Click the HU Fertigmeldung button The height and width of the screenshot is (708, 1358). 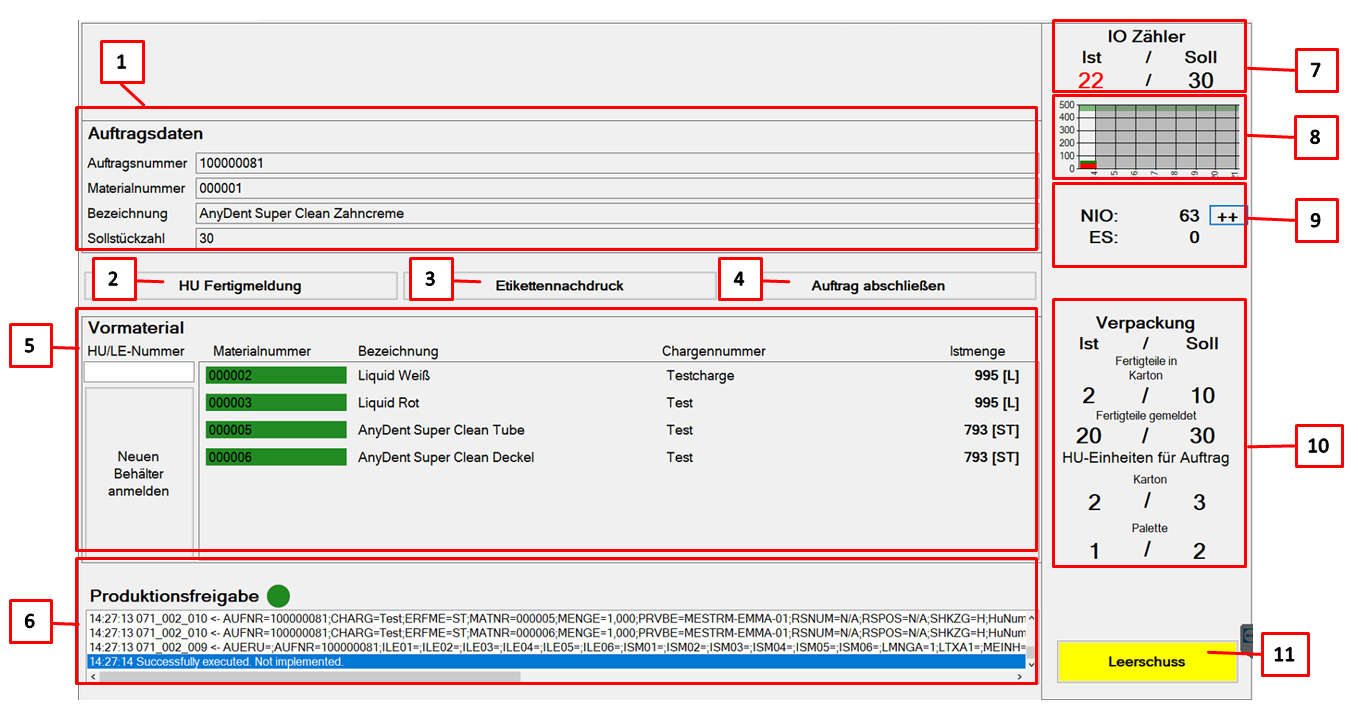pyautogui.click(x=240, y=286)
